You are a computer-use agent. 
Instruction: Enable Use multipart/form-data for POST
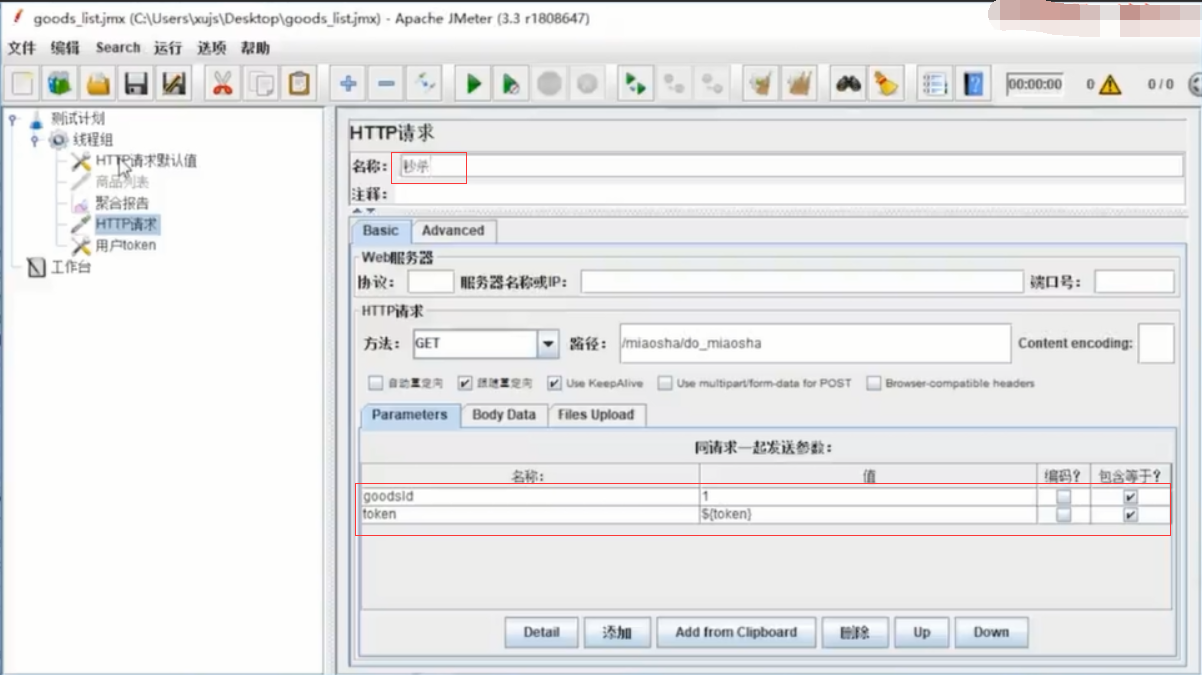[x=665, y=383]
